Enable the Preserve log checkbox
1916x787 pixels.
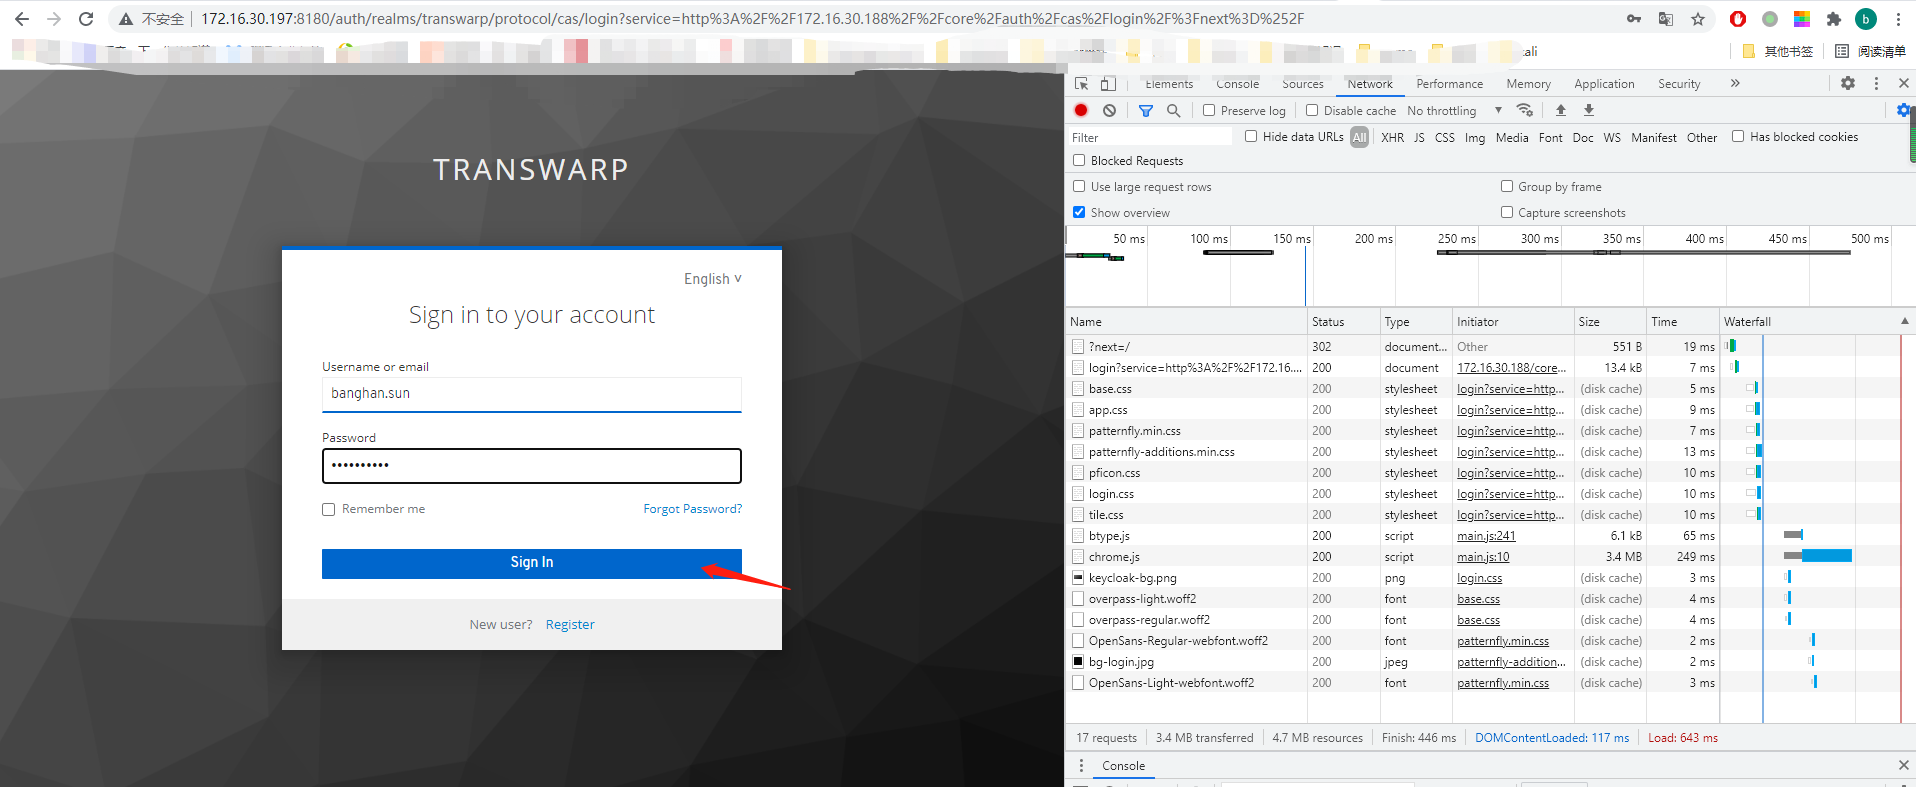tap(1209, 110)
